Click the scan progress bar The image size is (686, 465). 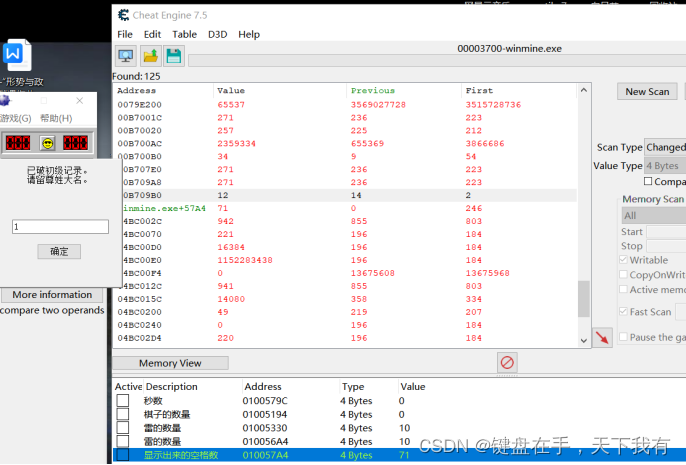pyautogui.click(x=437, y=60)
